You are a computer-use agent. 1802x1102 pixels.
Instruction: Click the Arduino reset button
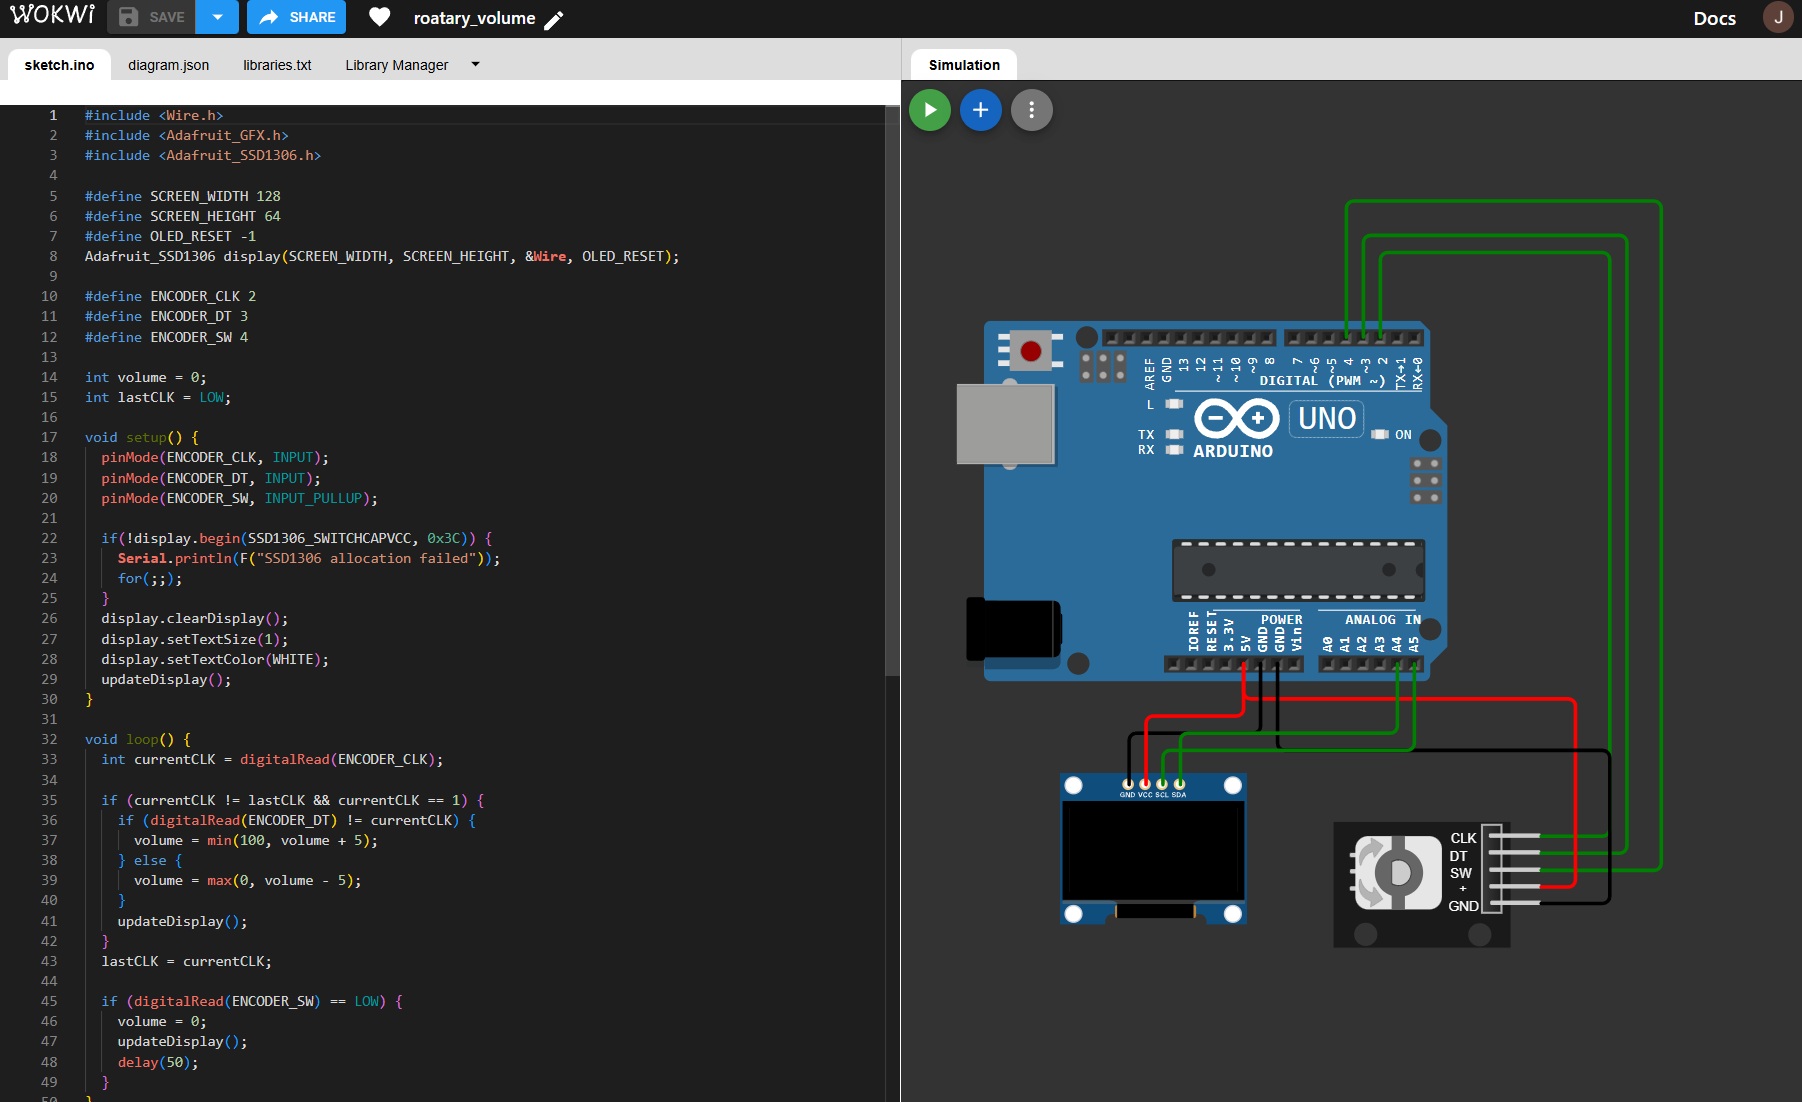(x=1031, y=351)
